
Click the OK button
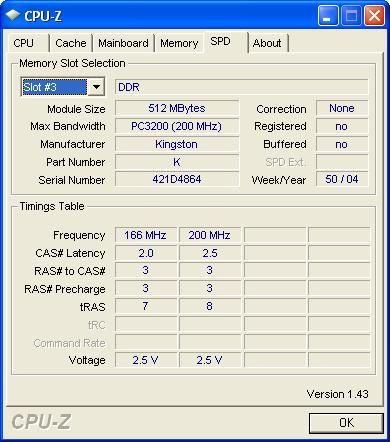pos(346,423)
